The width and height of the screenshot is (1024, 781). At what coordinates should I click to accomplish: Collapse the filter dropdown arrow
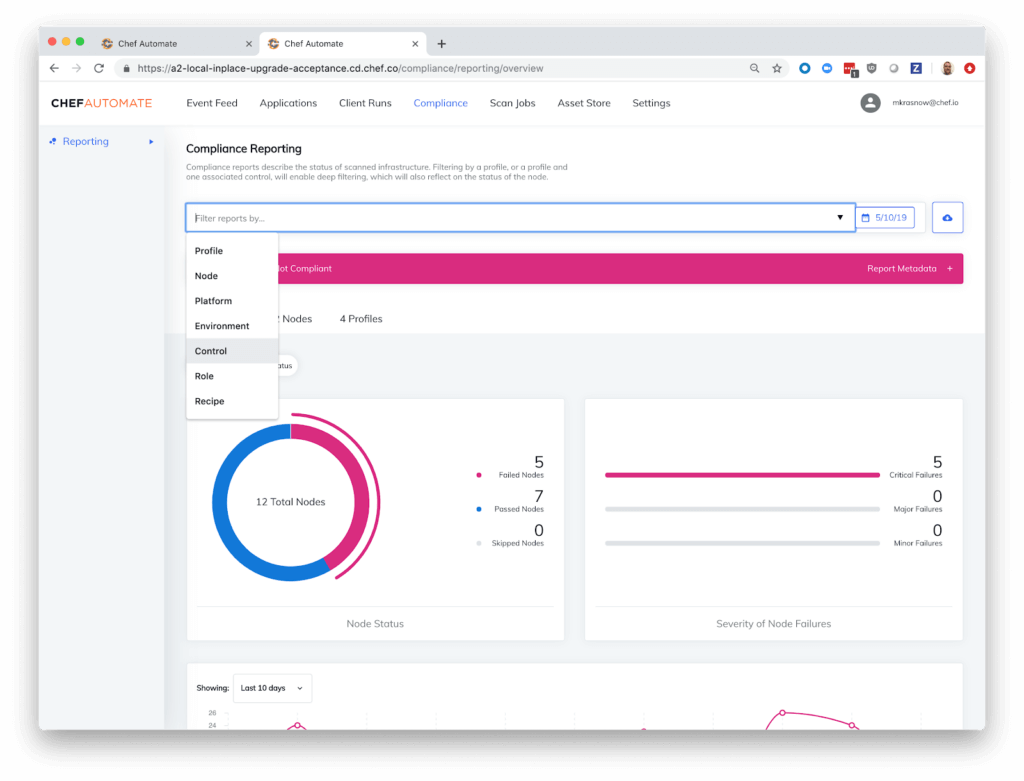(840, 218)
